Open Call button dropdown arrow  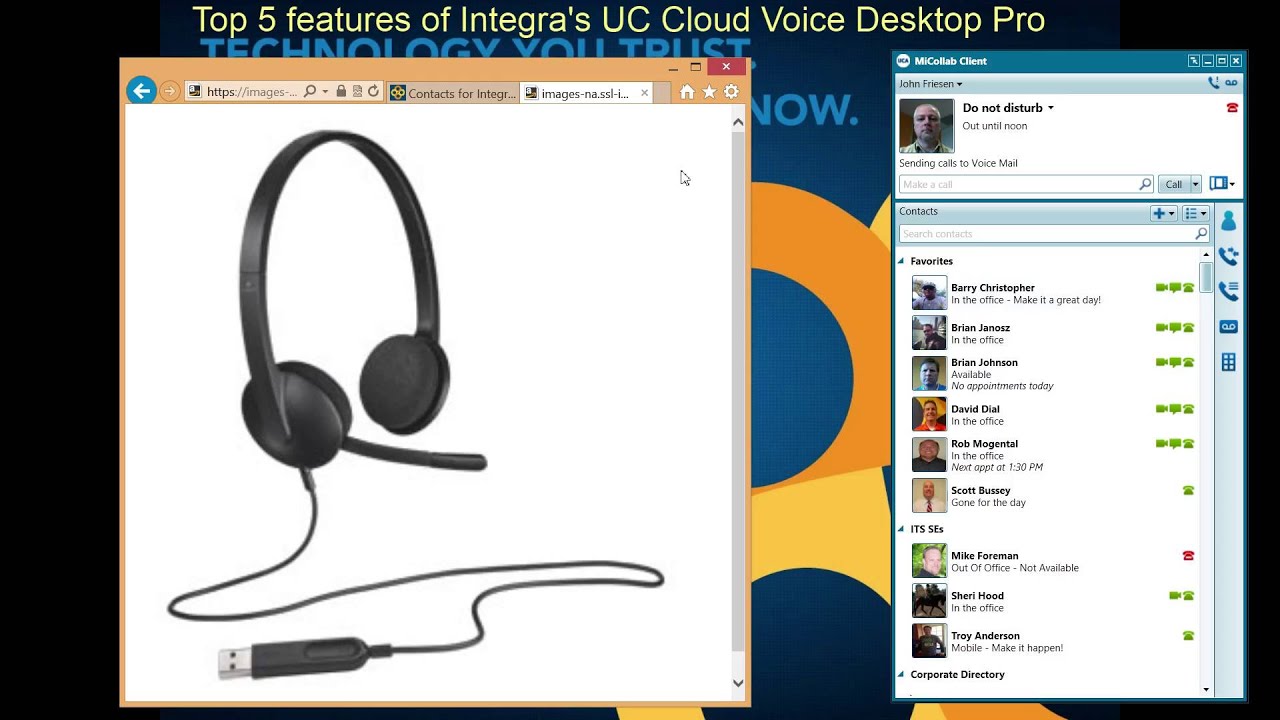(x=1195, y=184)
